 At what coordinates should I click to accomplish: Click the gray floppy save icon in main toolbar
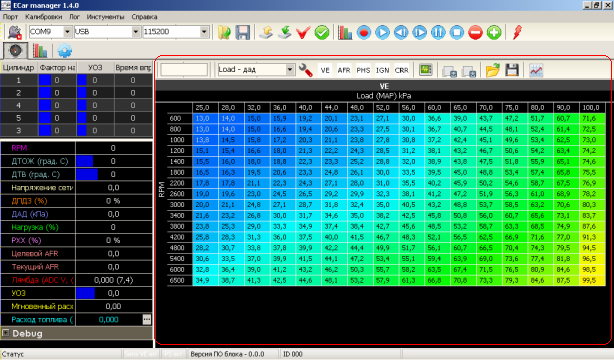coord(242,33)
